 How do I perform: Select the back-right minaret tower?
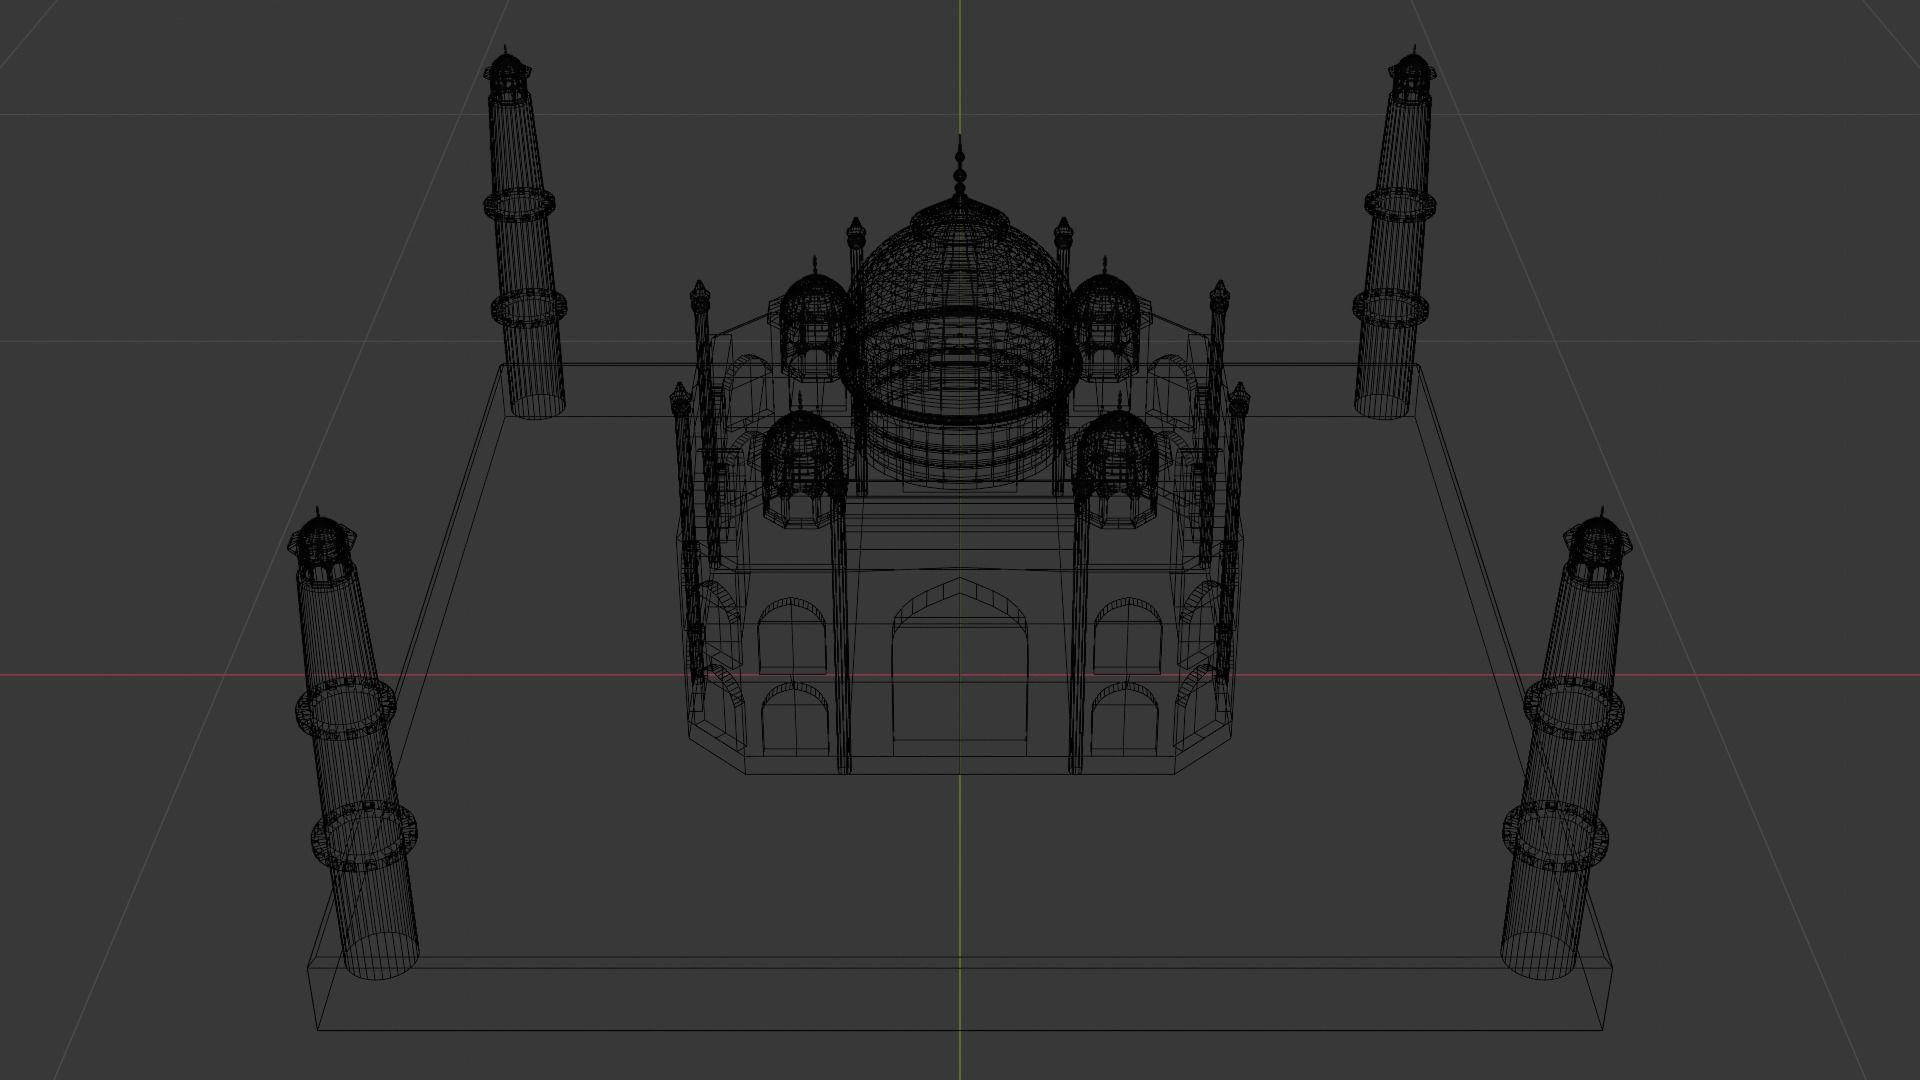pos(1395,232)
